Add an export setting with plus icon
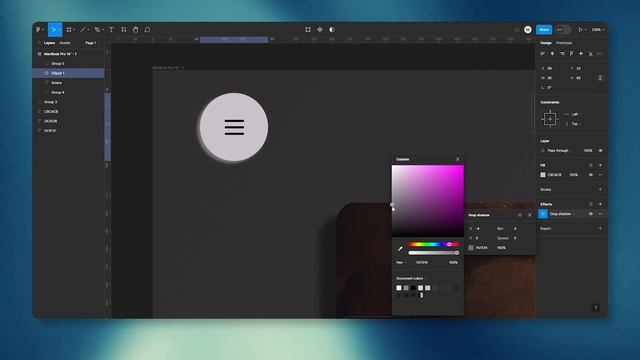The image size is (640, 360). pyautogui.click(x=600, y=229)
